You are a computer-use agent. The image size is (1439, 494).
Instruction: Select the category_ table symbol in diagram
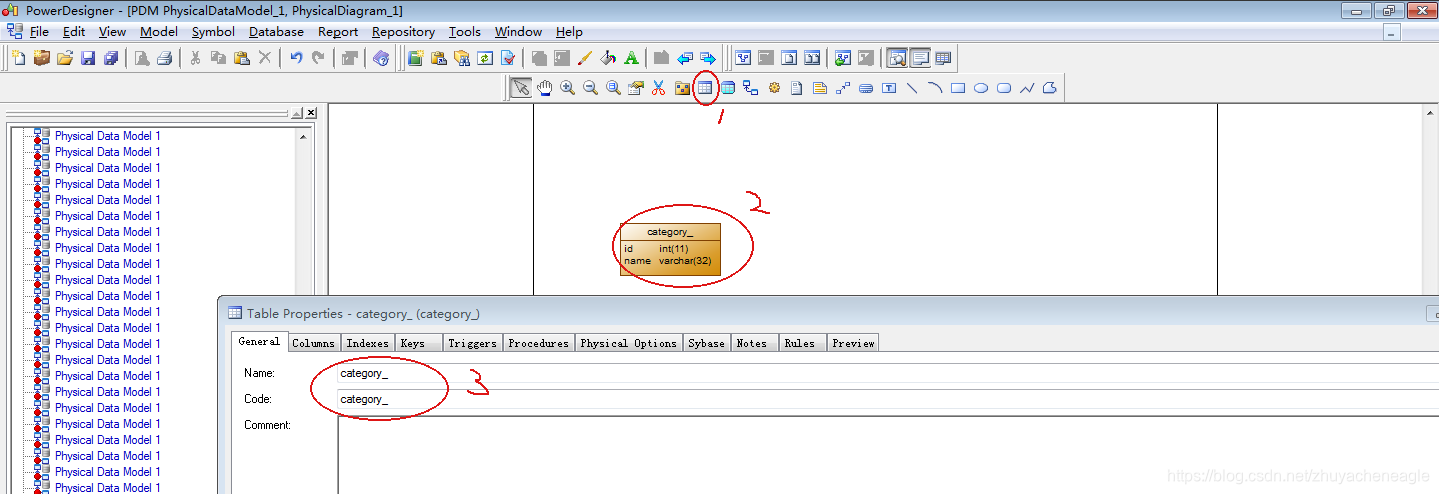[x=670, y=249]
